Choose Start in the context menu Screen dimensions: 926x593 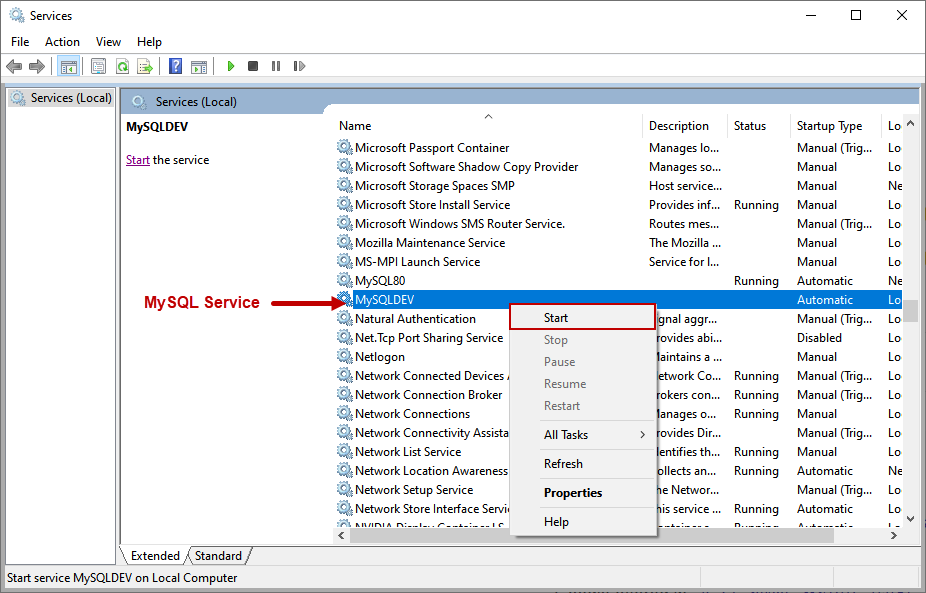(582, 317)
